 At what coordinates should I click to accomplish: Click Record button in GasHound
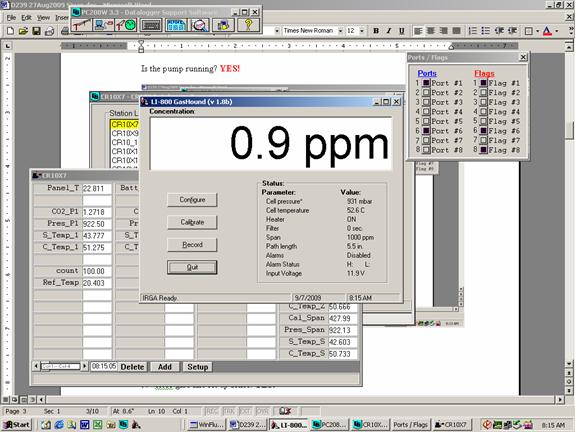pyautogui.click(x=192, y=245)
